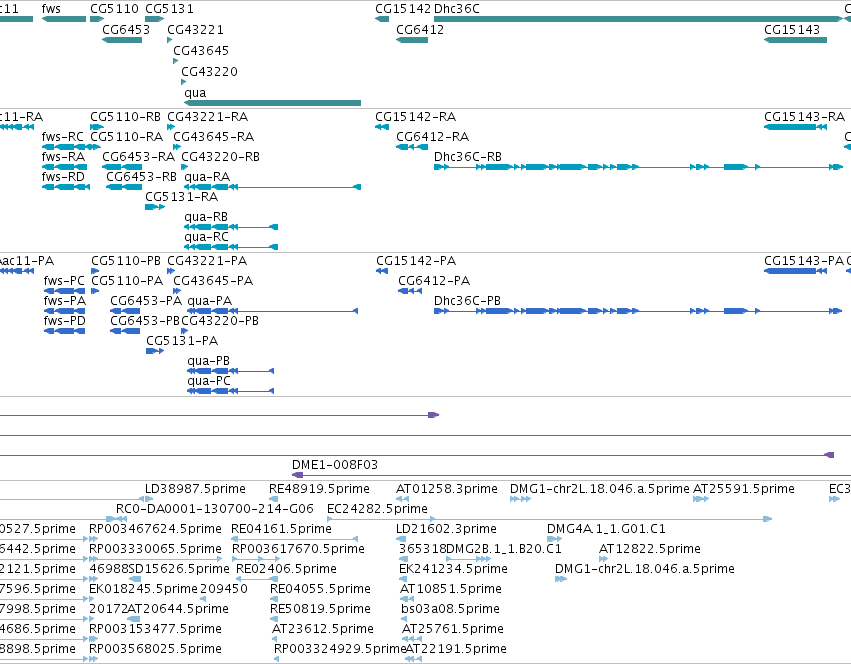Select DMG4A.1_1.G01.C1 feature
The image size is (851, 664).
(x=555, y=539)
